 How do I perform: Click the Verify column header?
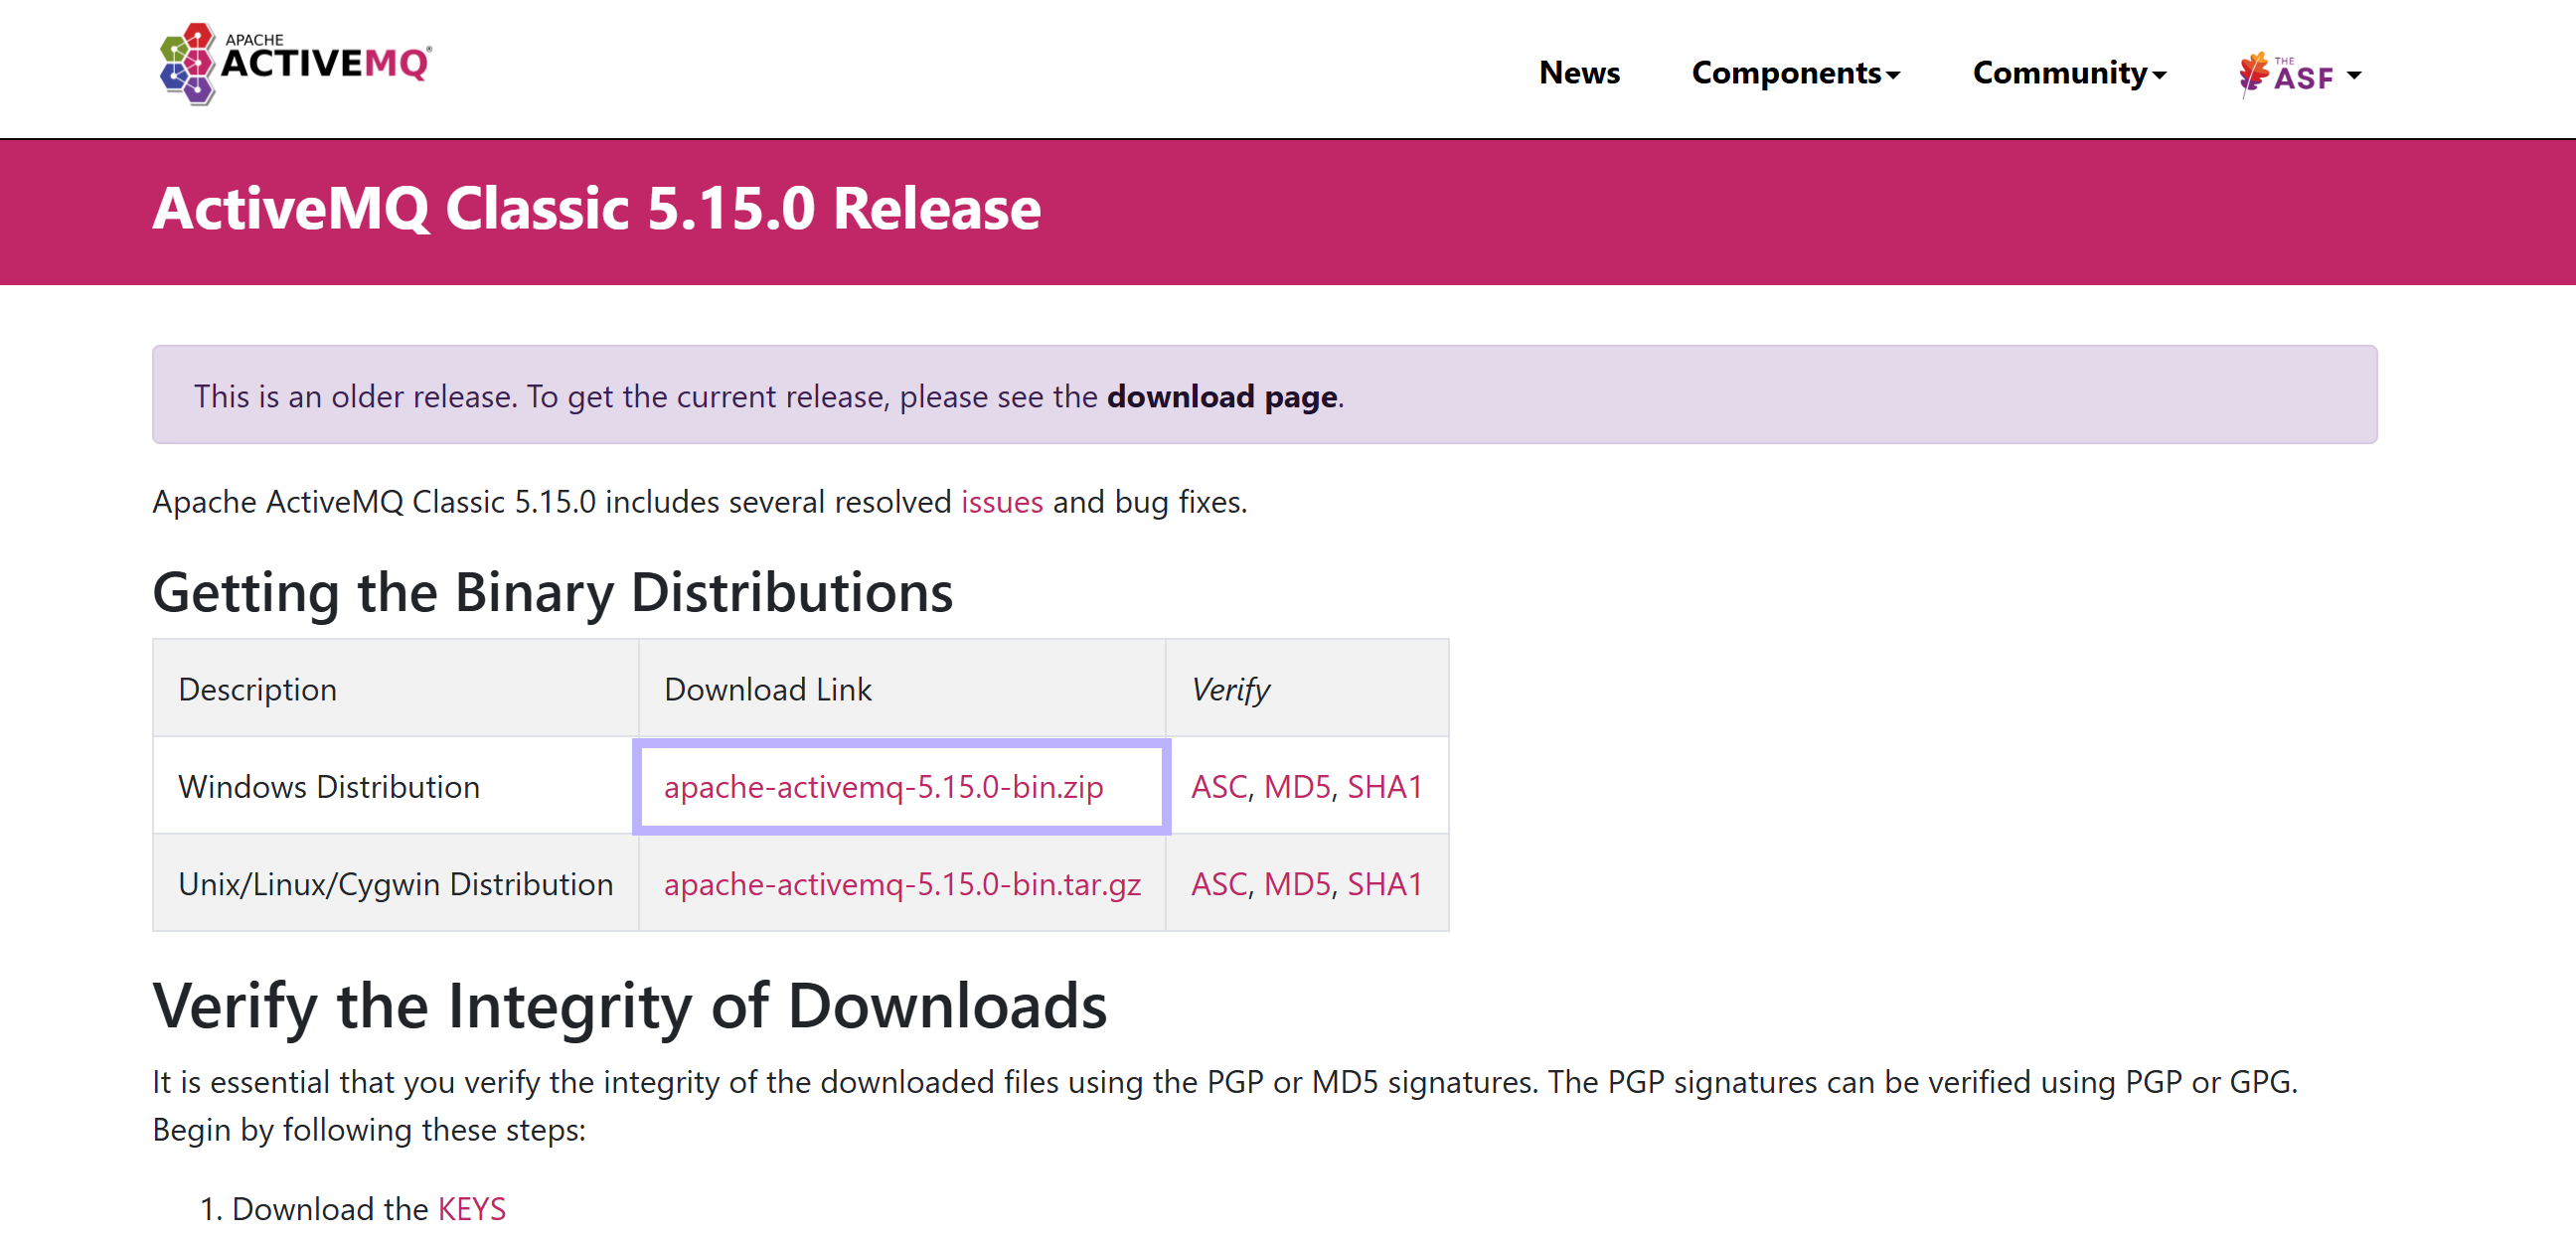click(1229, 690)
